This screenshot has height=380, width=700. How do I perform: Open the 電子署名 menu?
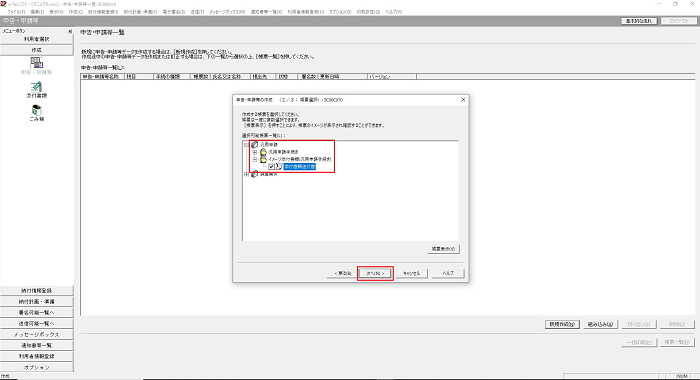(x=175, y=12)
